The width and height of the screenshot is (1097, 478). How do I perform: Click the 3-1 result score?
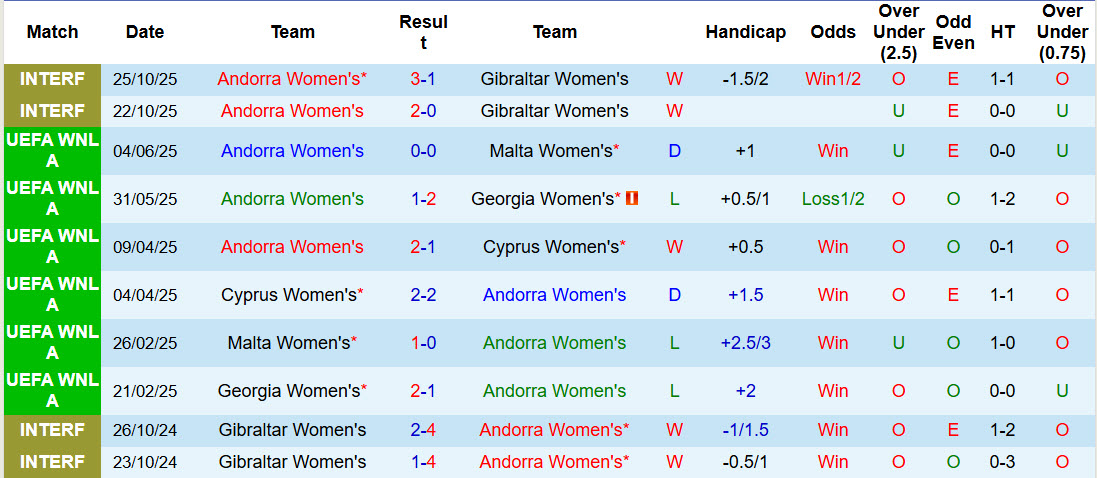[x=423, y=79]
